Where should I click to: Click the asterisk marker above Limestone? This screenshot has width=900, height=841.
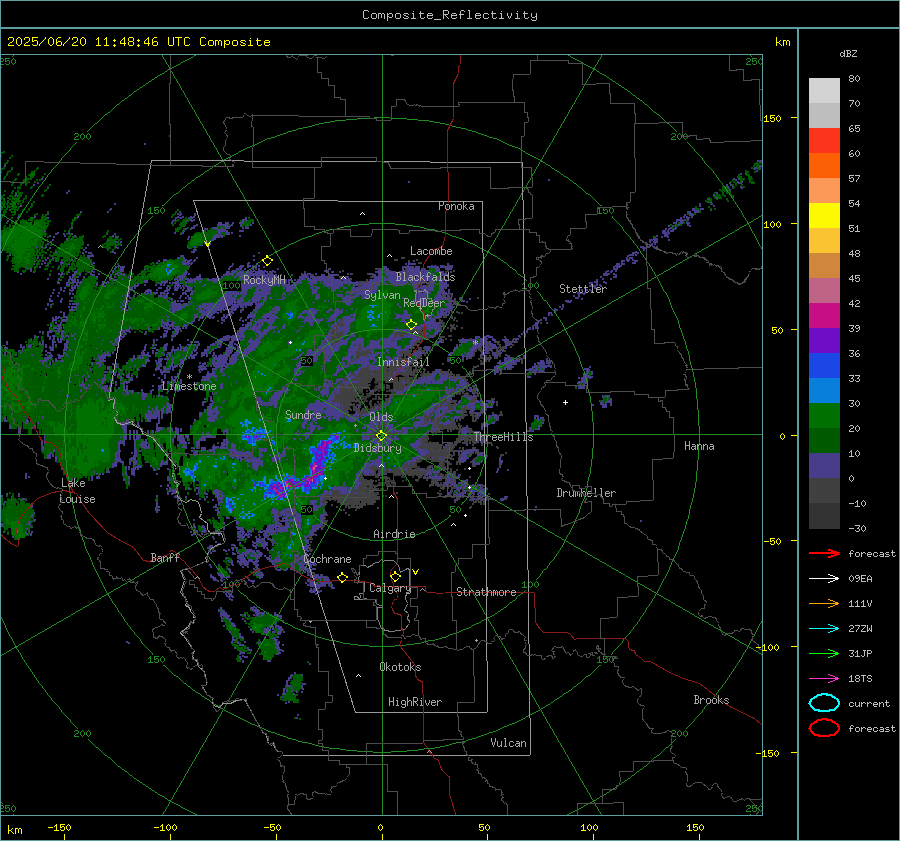189,377
